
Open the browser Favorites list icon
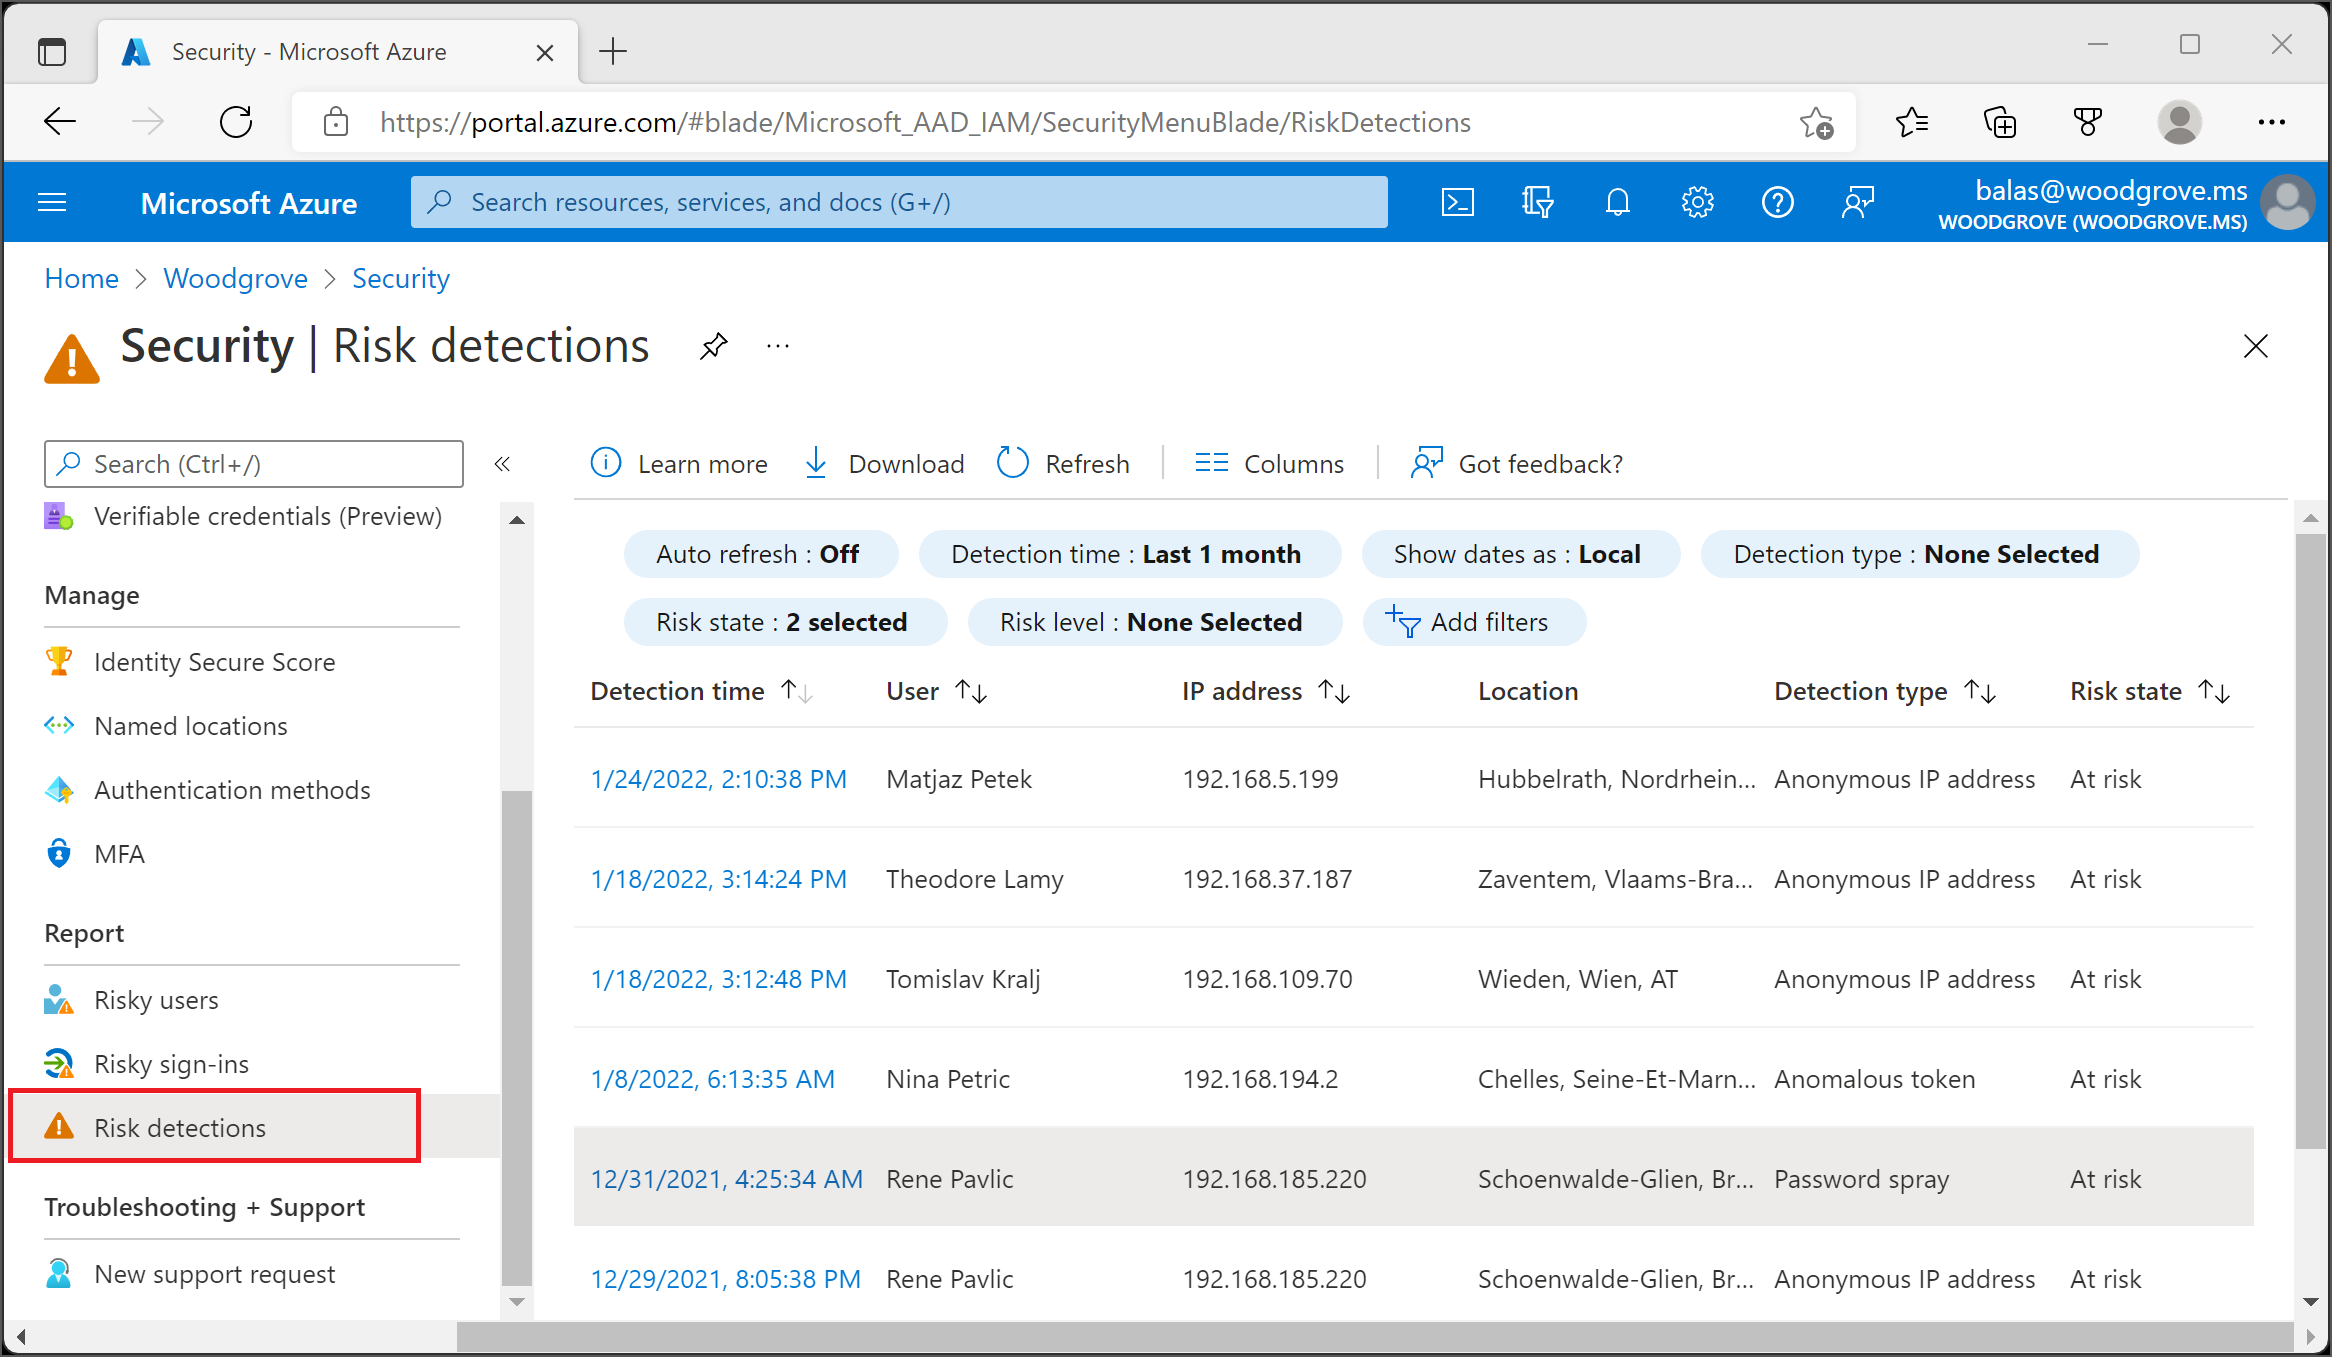(1911, 122)
